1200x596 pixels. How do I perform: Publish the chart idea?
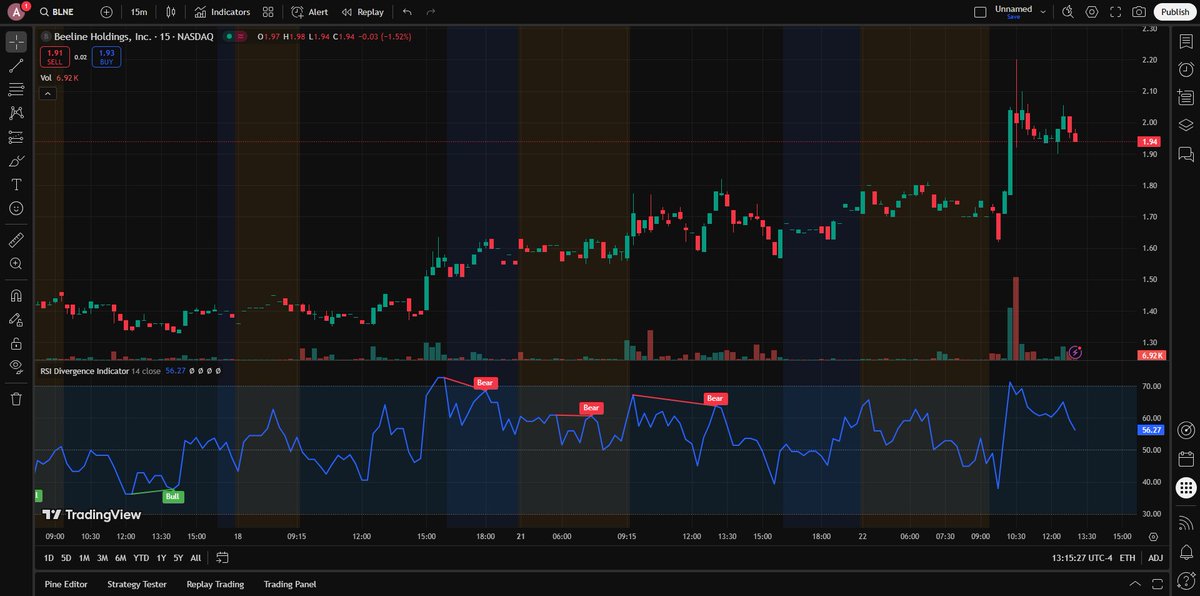coord(1173,12)
